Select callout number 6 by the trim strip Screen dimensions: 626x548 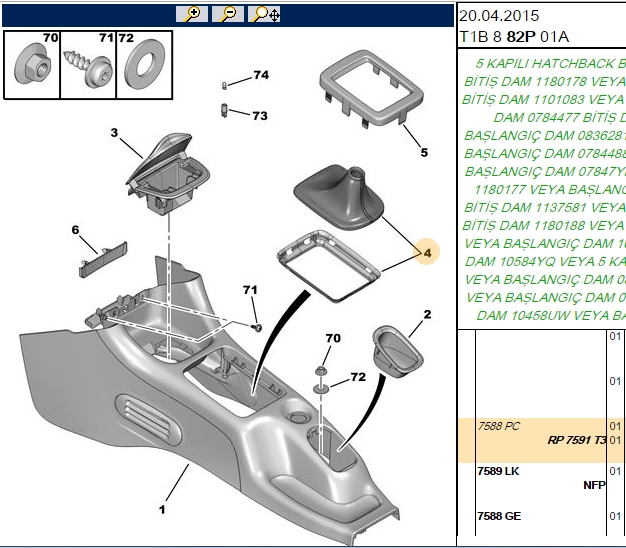75,230
